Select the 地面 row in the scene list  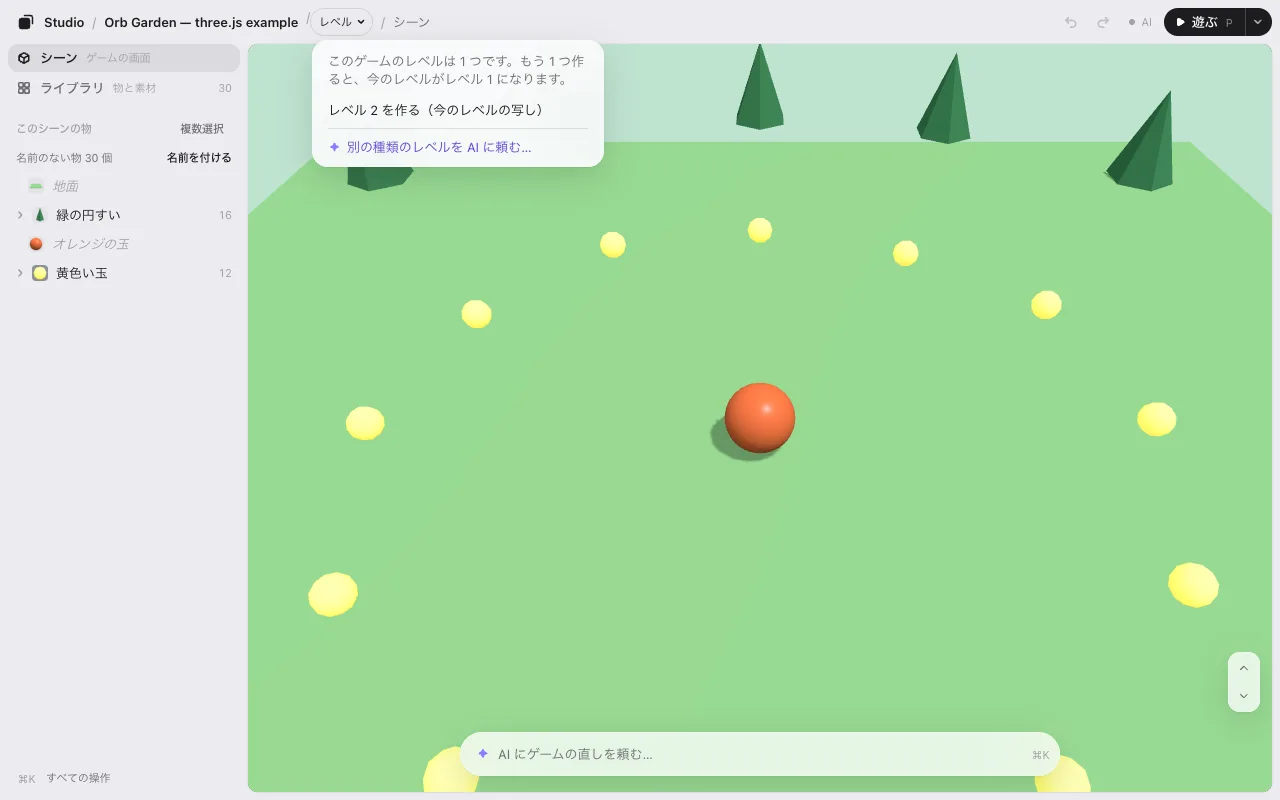[x=124, y=186]
